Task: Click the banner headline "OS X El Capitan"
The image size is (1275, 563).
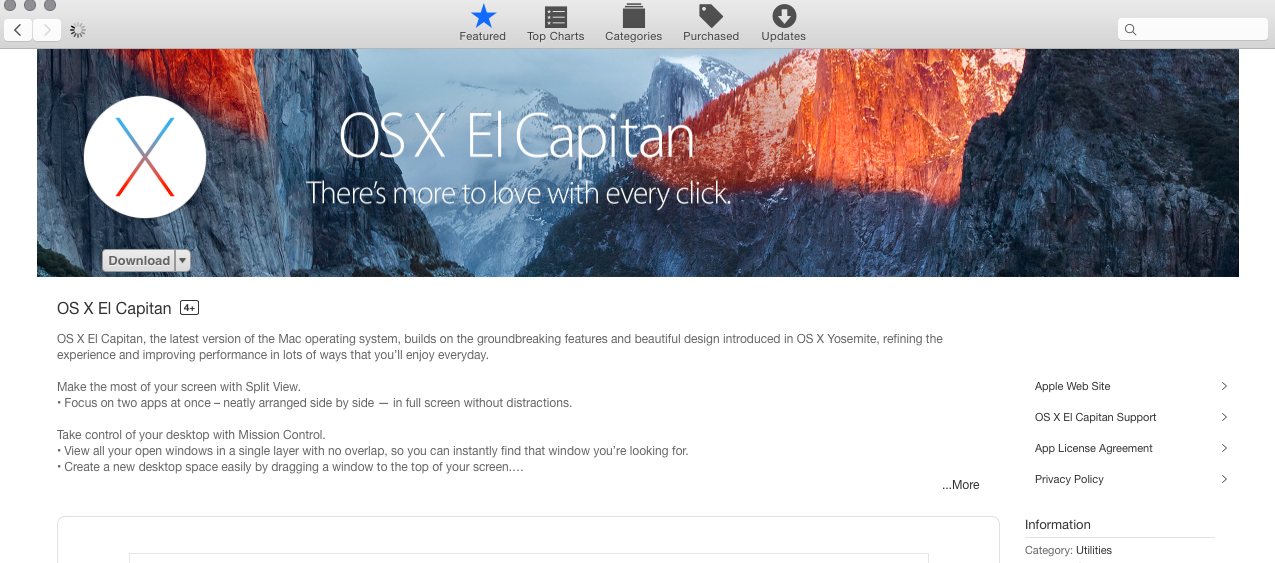Action: pyautogui.click(x=517, y=138)
